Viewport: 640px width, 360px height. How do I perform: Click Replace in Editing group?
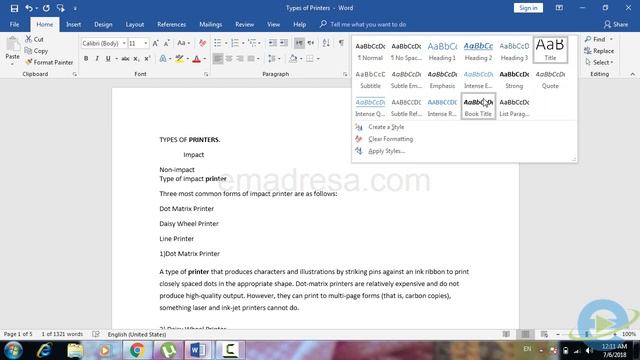(599, 51)
